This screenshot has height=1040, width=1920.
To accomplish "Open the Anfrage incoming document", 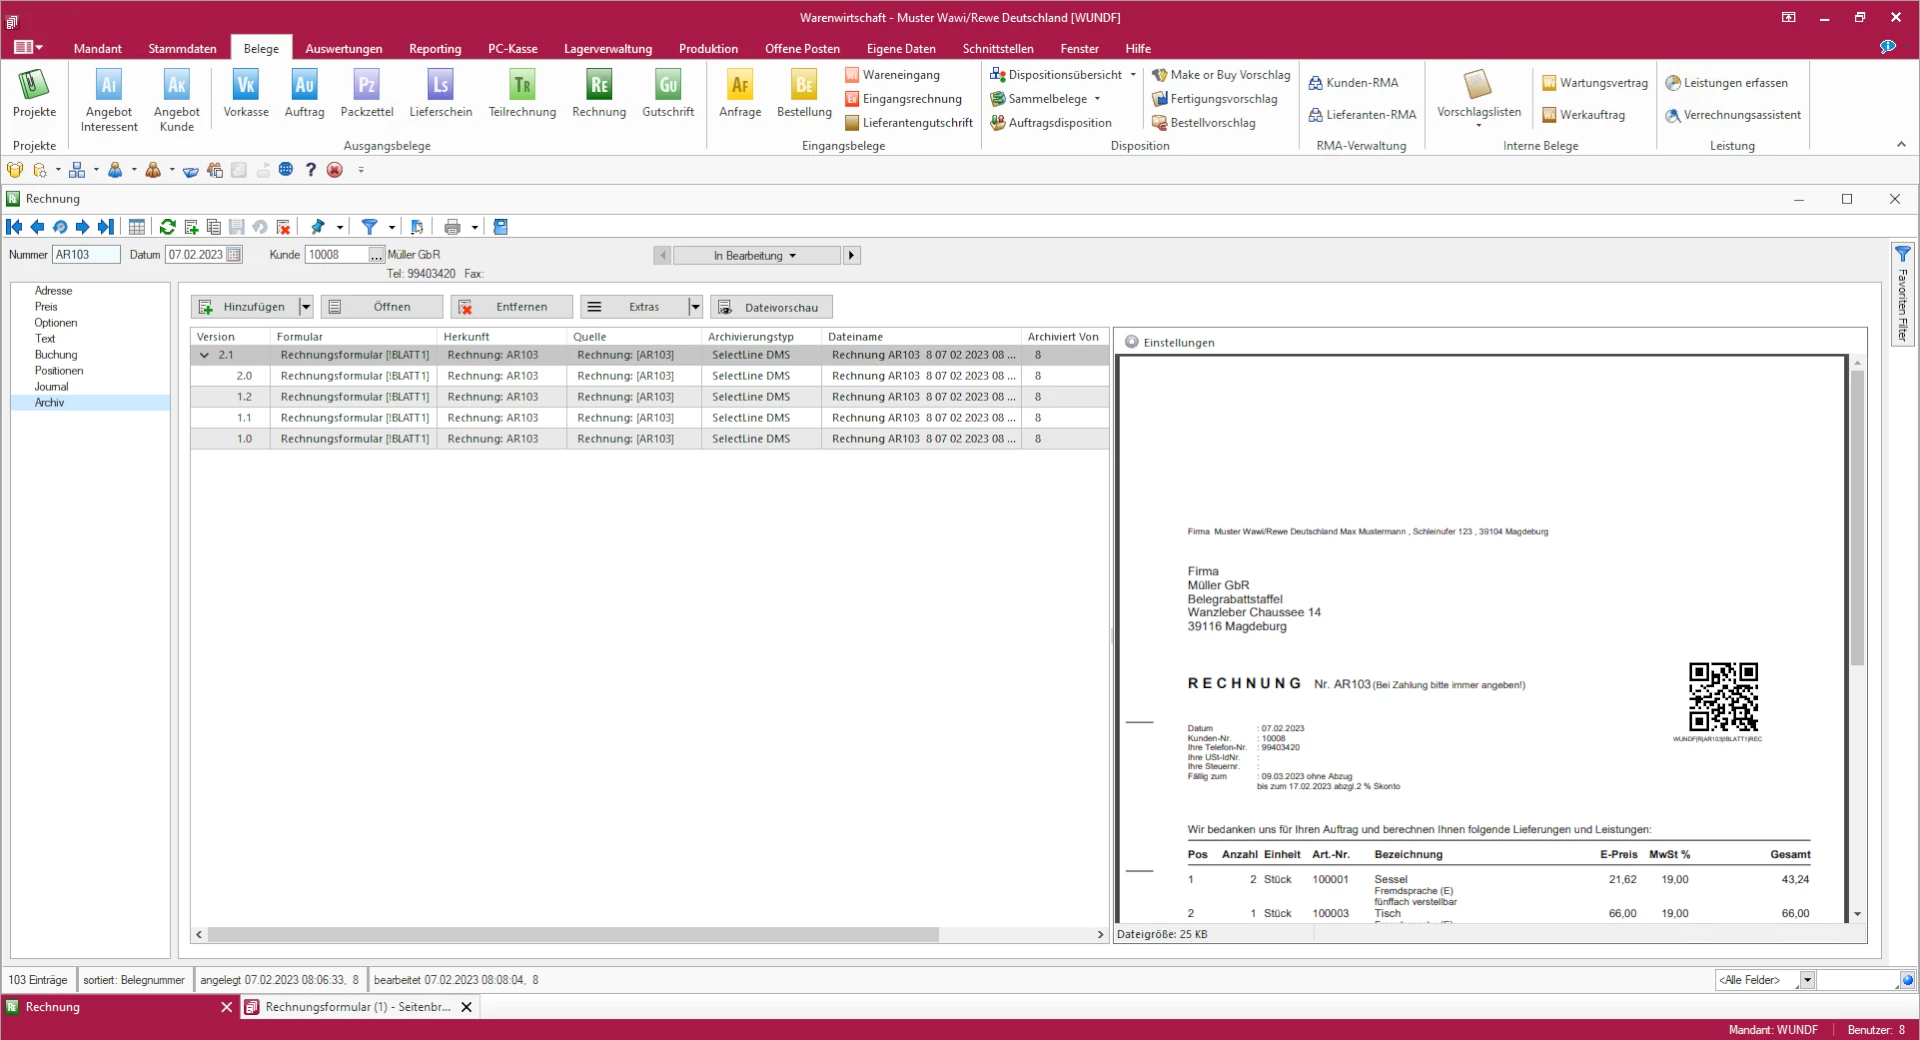I will [740, 94].
